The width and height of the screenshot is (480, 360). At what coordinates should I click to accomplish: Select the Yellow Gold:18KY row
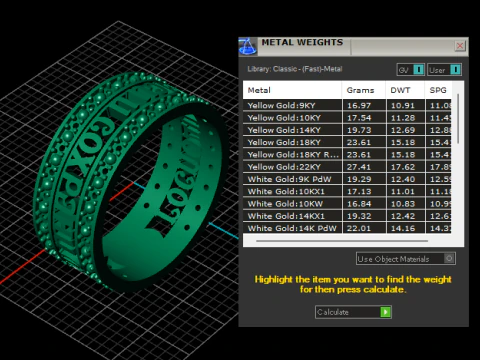347,142
